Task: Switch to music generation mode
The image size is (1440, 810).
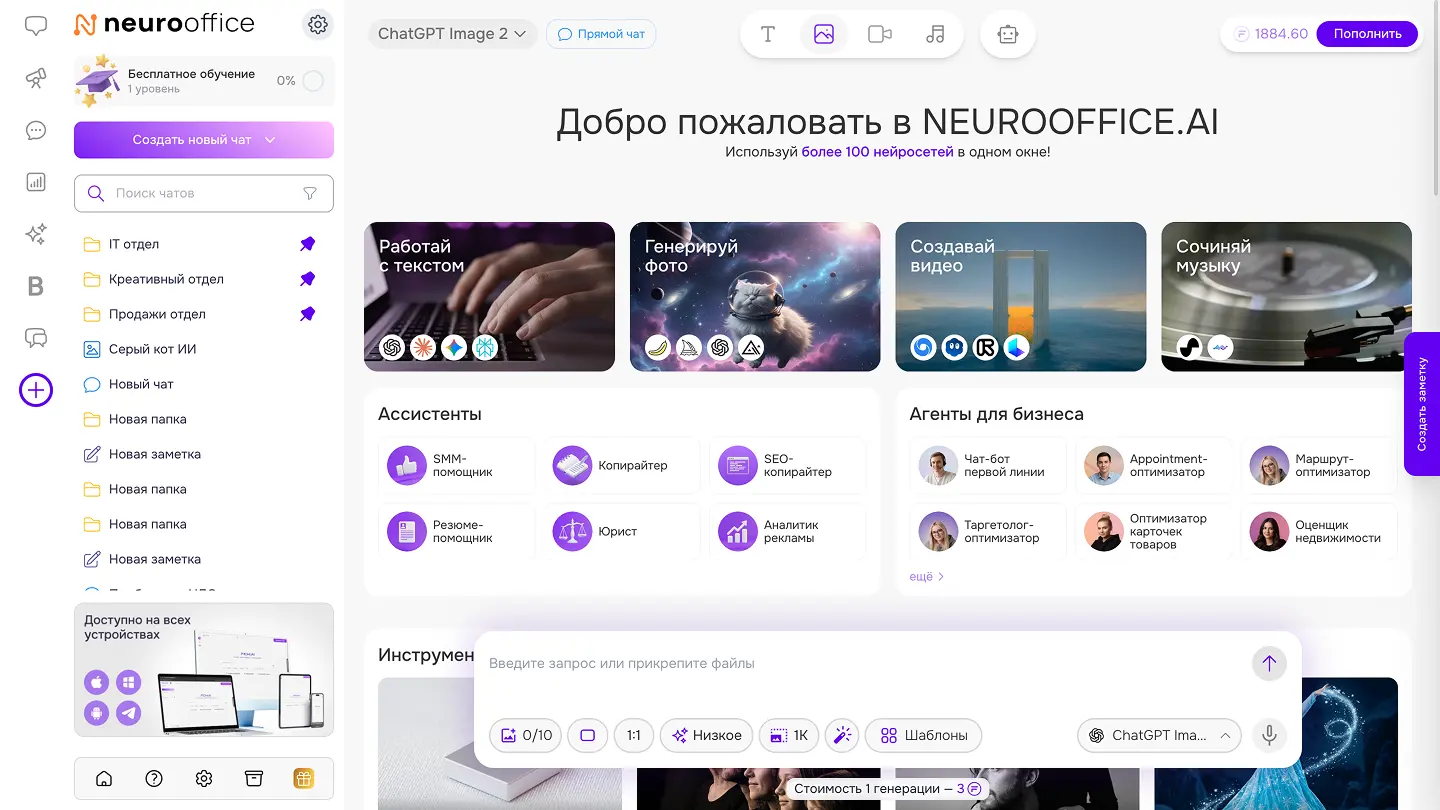Action: tap(935, 34)
